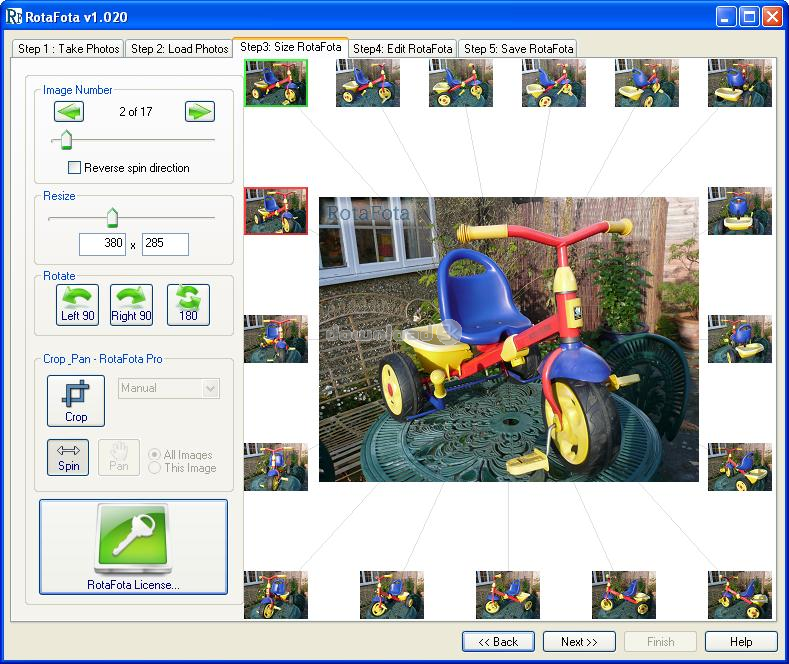Select the third thumbnail down left column
Screen dimensions: 789x664
pos(276,339)
